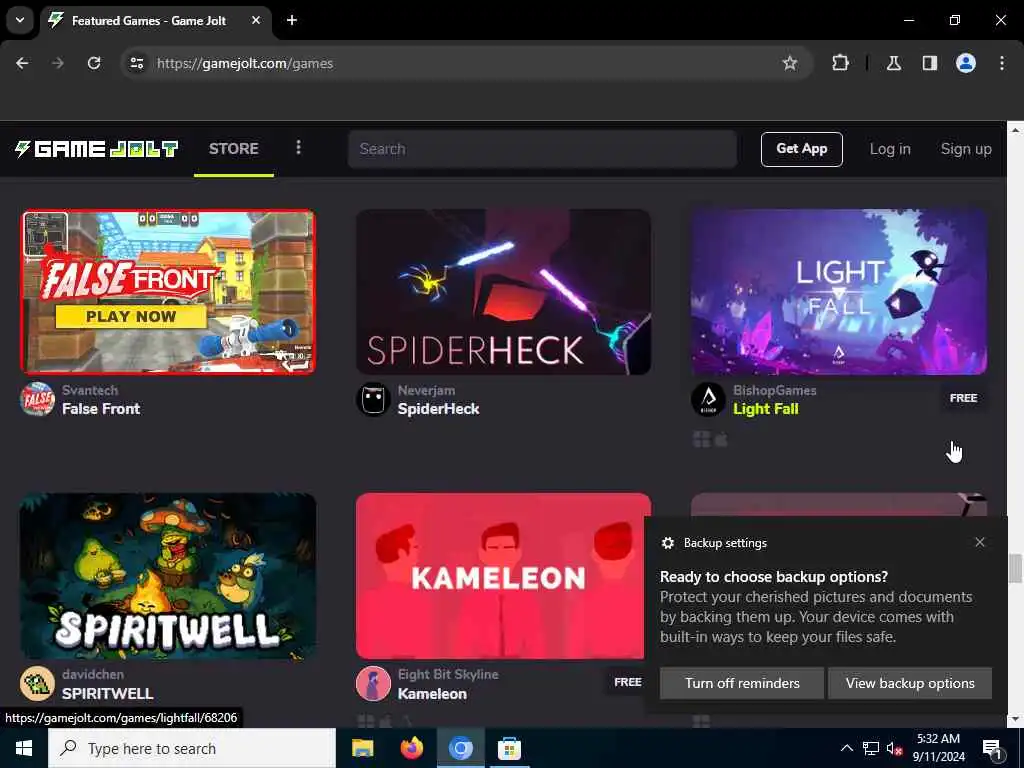
Task: Click the BishopGames developer avatar
Action: pyautogui.click(x=708, y=399)
